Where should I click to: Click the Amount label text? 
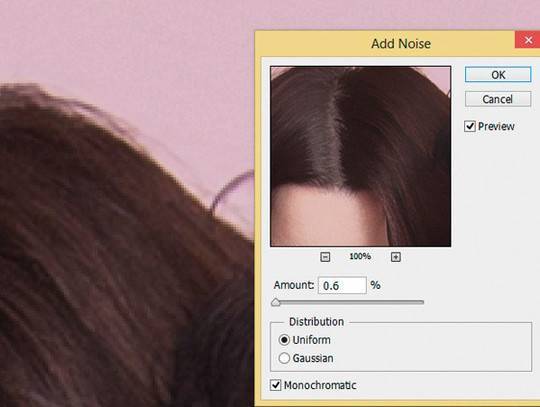click(294, 285)
